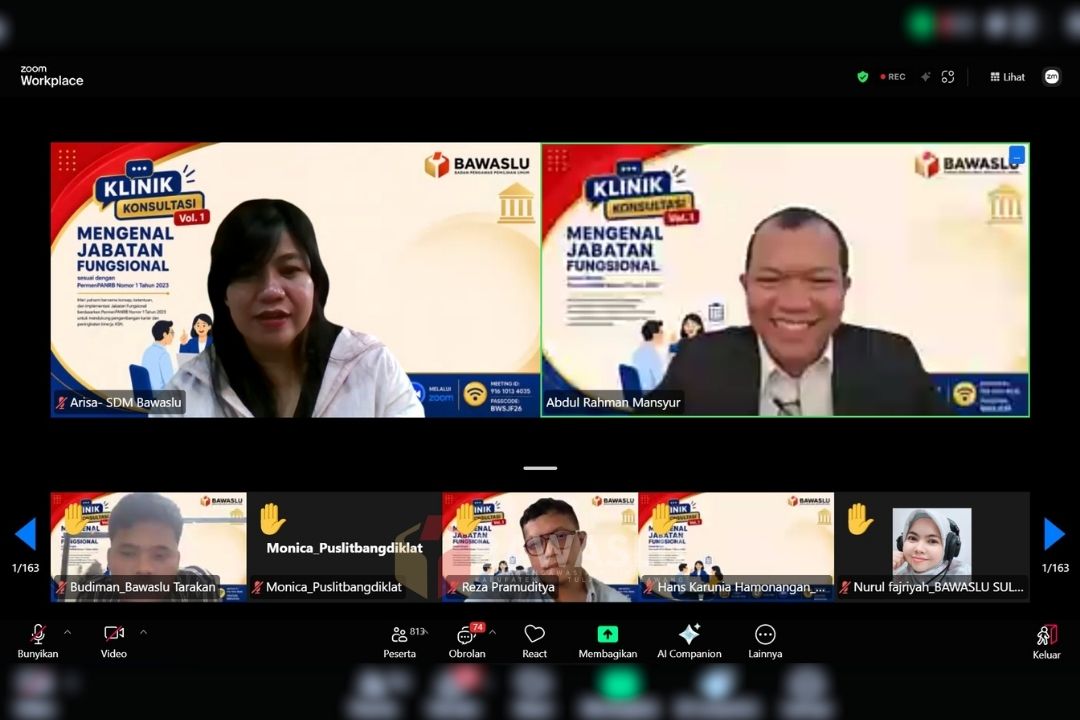
Task: Click centered name text Monica_Puslitbangdiklat
Action: pyautogui.click(x=344, y=548)
